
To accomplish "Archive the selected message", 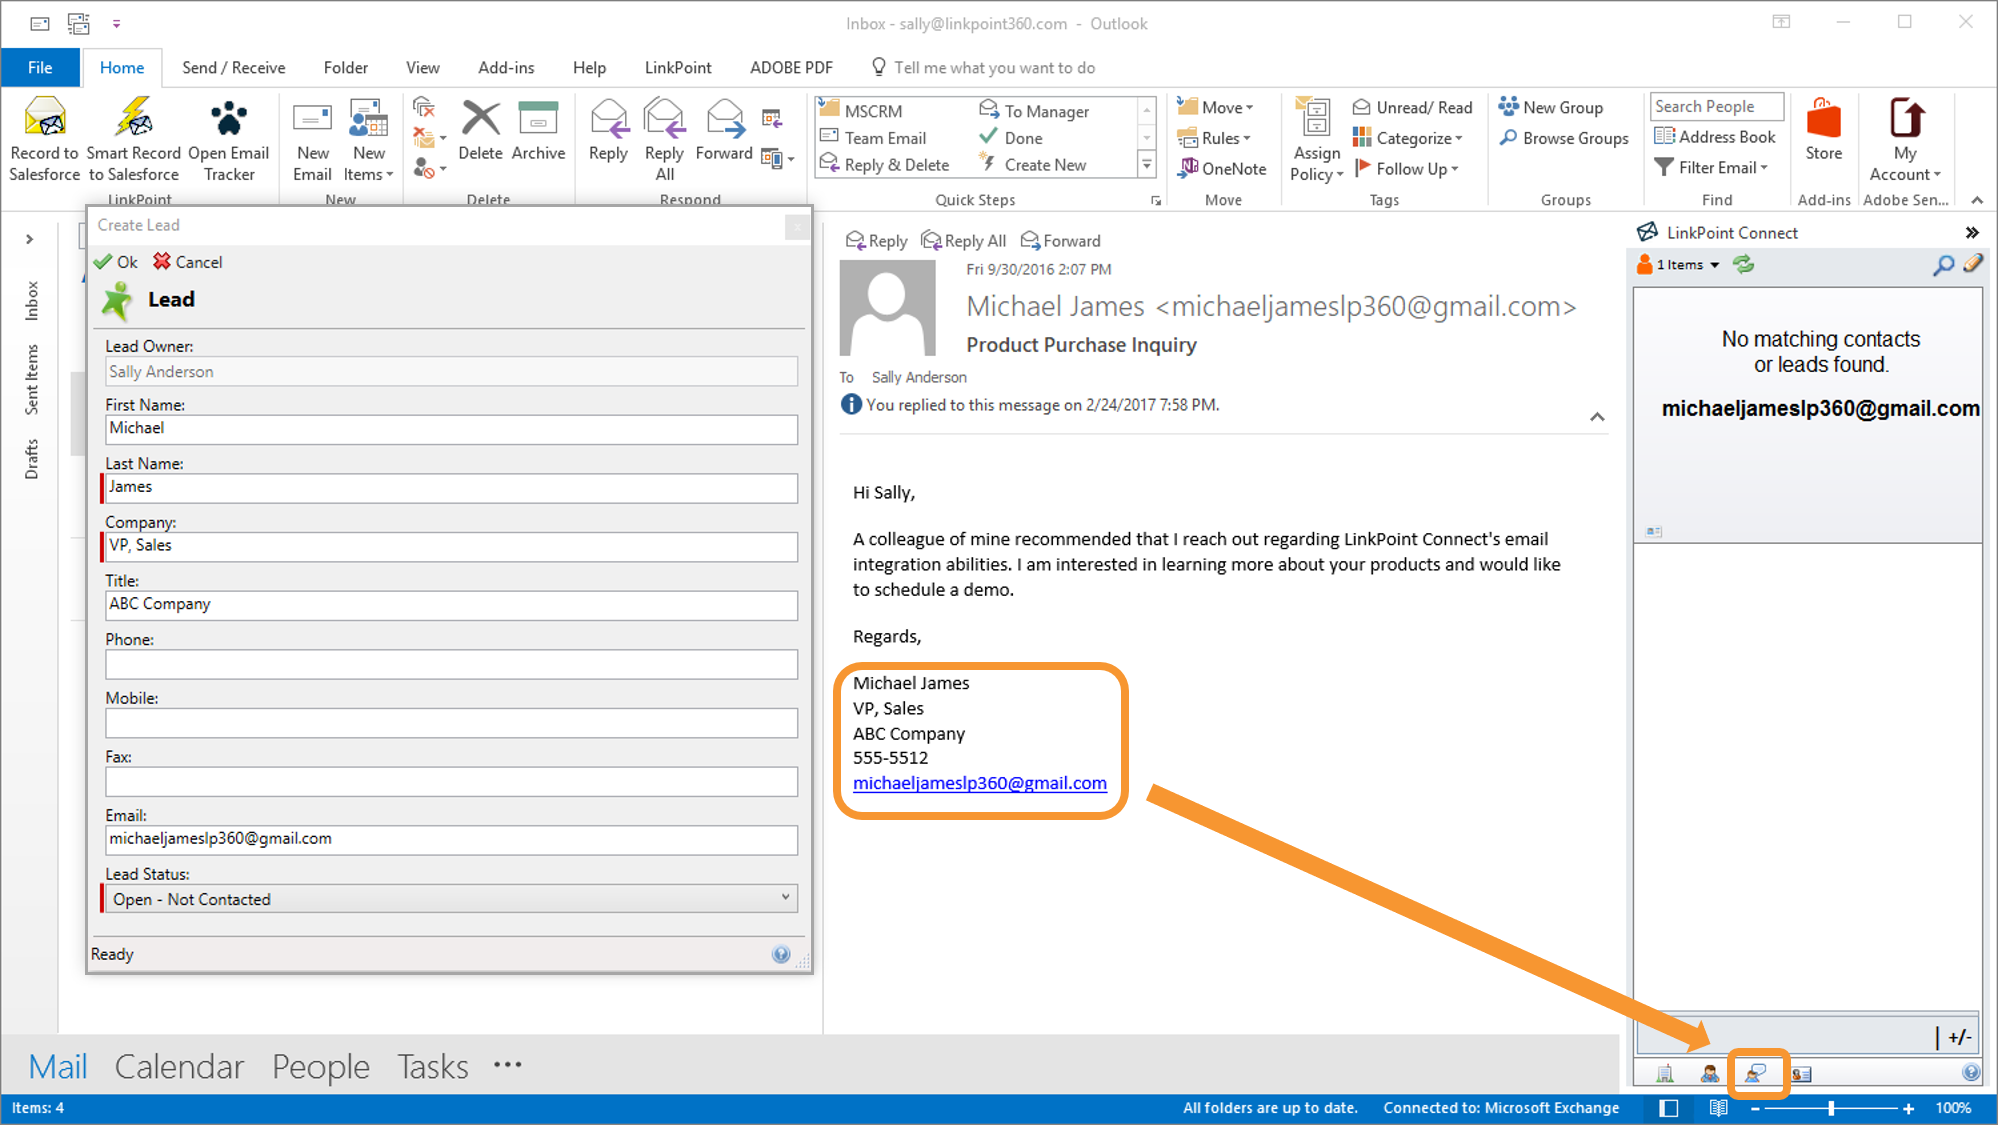I will (x=538, y=130).
